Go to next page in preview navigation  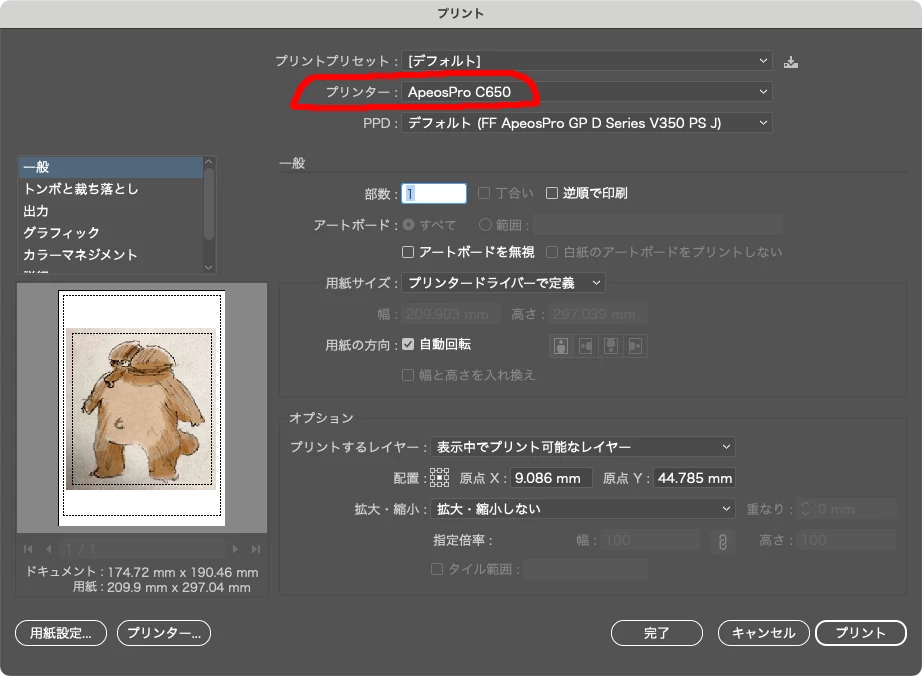[x=235, y=549]
